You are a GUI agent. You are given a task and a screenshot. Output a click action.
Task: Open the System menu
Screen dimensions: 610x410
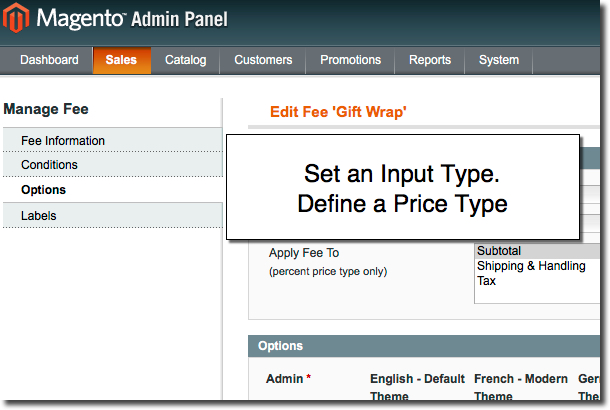tap(499, 60)
